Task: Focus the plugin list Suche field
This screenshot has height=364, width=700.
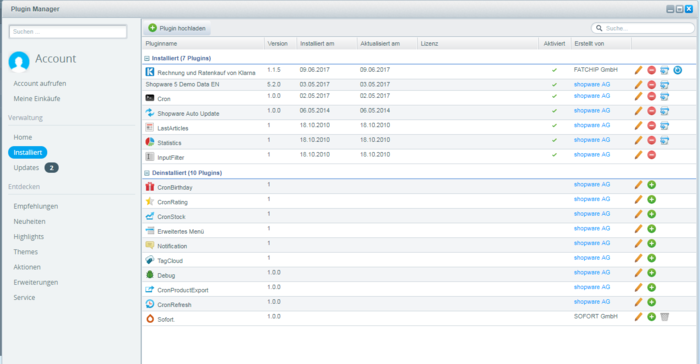Action: 643,28
